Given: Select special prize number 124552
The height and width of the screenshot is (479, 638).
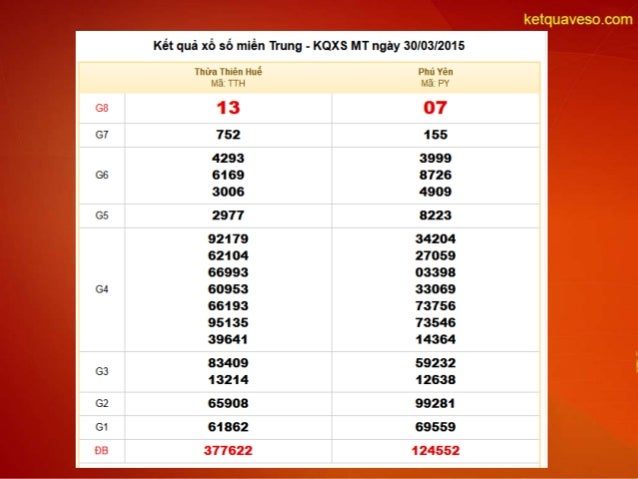Looking at the screenshot, I should pyautogui.click(x=435, y=451).
